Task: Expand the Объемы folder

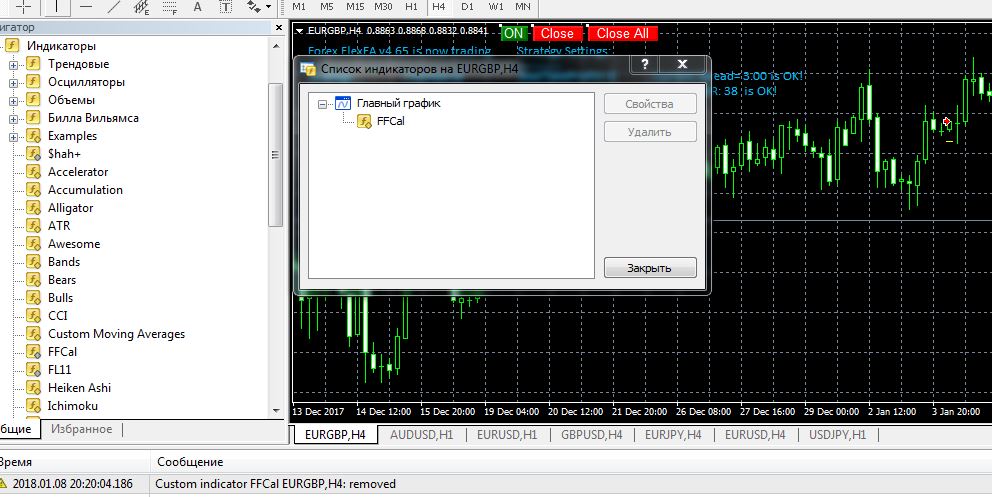Action: tap(13, 101)
